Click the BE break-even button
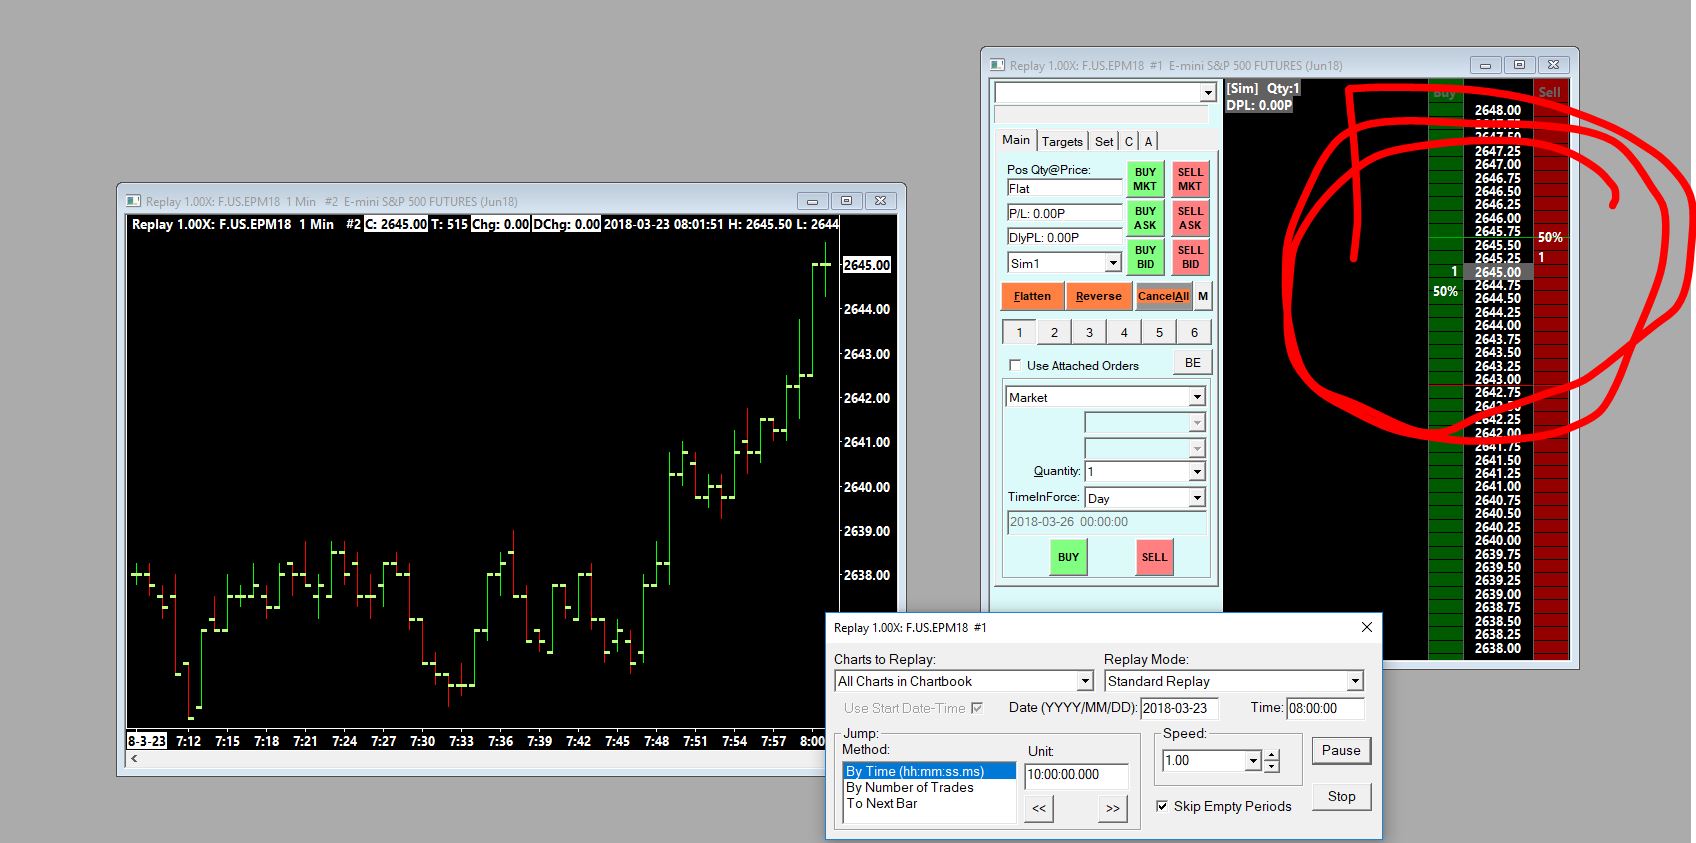Viewport: 1696px width, 843px height. click(1193, 363)
